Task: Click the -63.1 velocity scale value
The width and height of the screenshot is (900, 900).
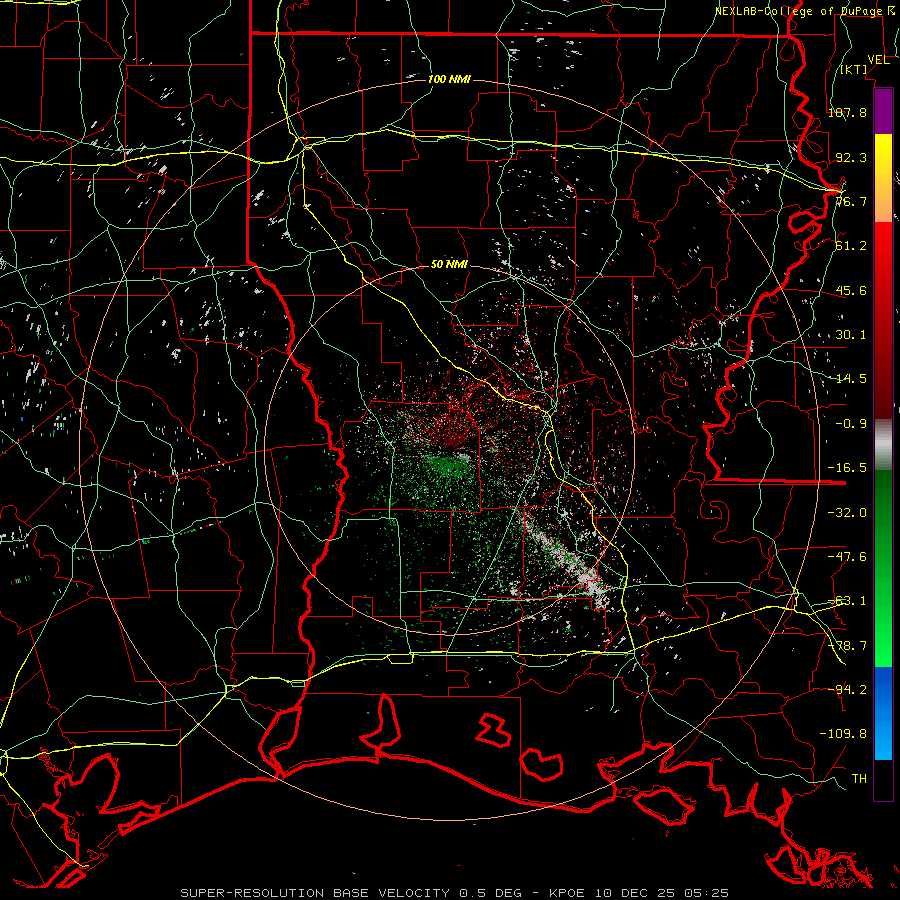Action: [847, 601]
